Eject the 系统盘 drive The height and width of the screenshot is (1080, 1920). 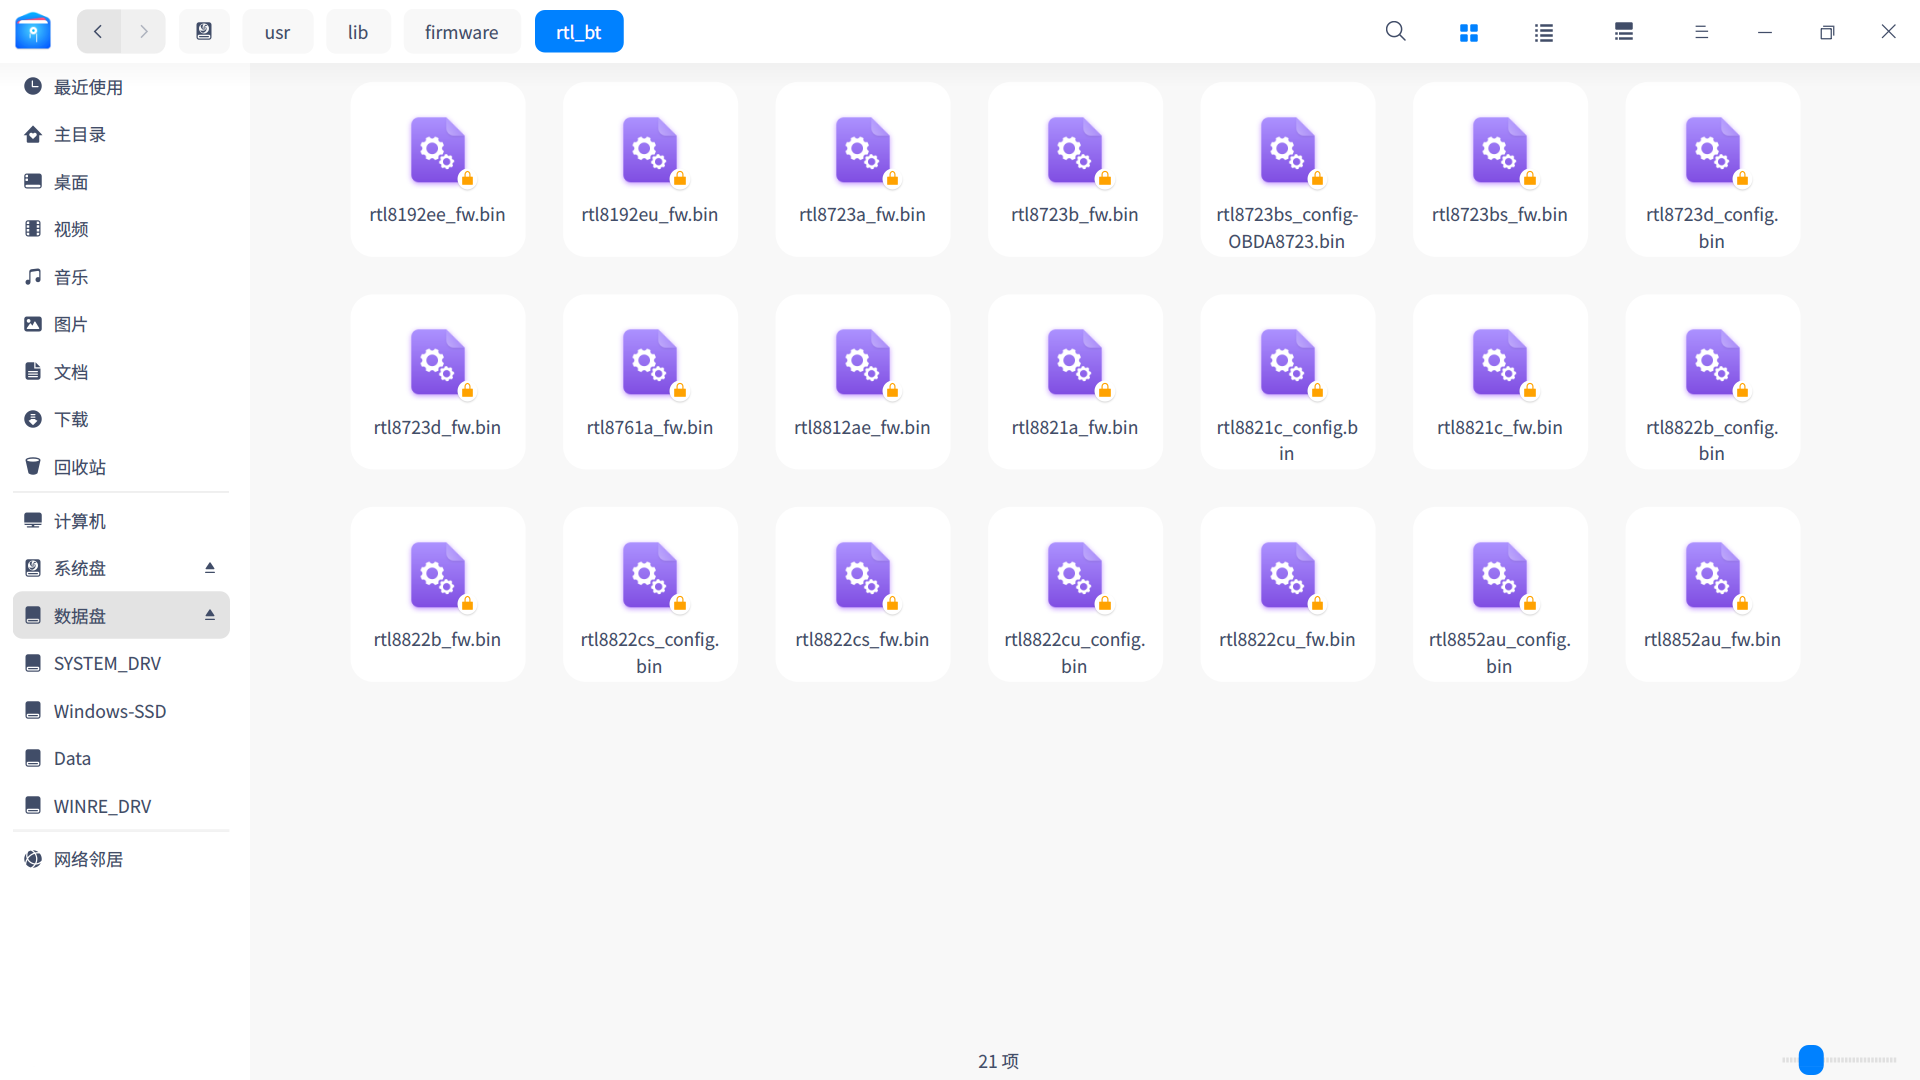point(210,568)
